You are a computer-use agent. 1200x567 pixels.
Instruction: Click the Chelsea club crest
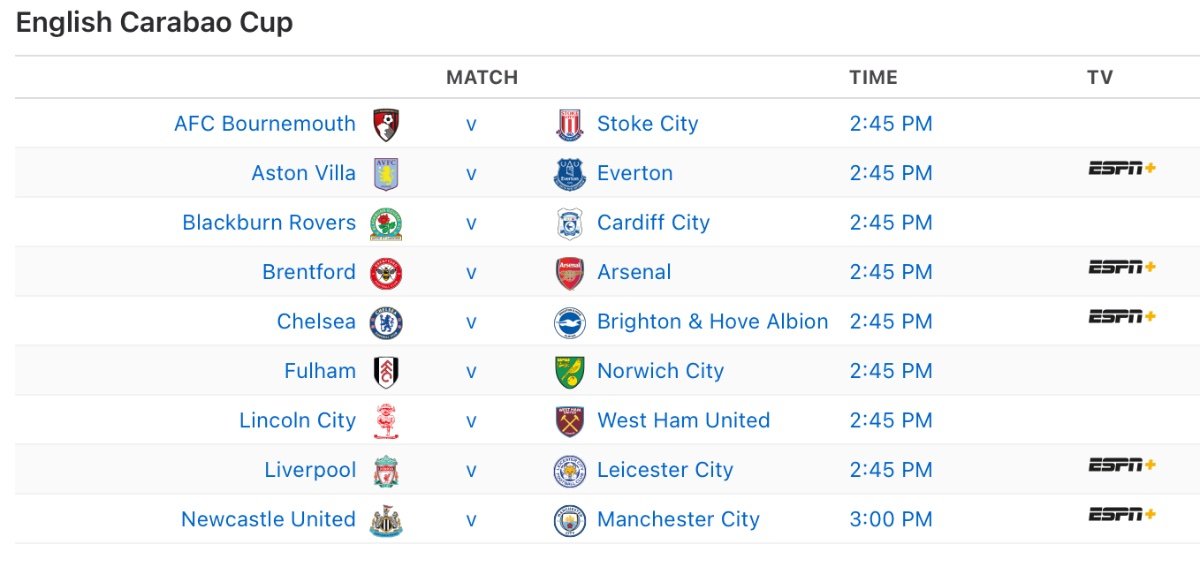(386, 322)
